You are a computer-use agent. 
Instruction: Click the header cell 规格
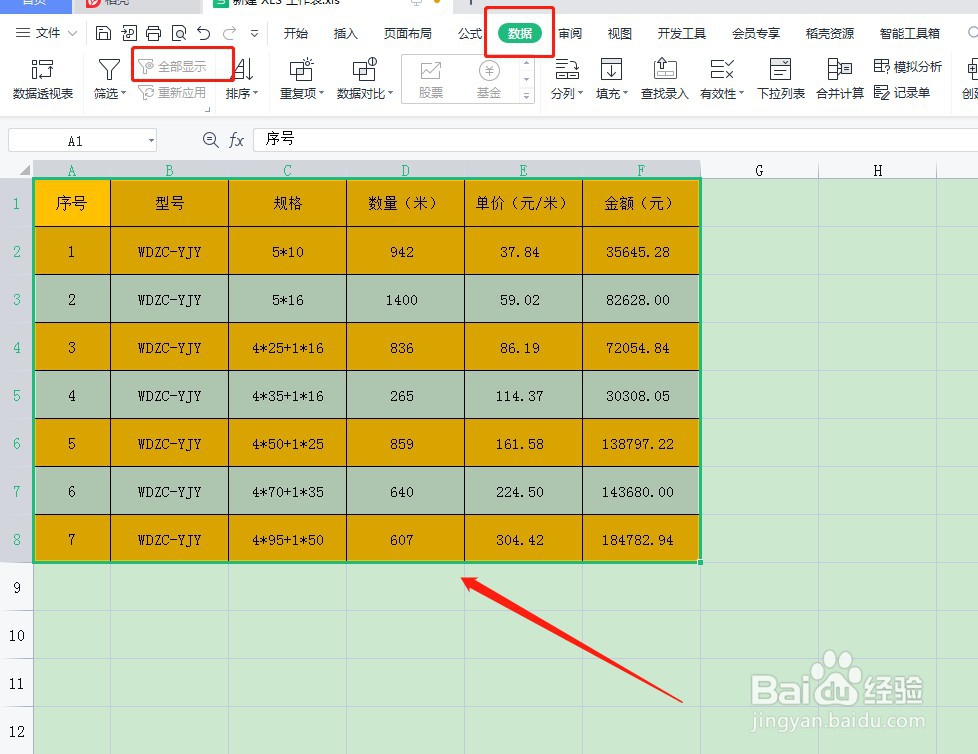[x=288, y=203]
